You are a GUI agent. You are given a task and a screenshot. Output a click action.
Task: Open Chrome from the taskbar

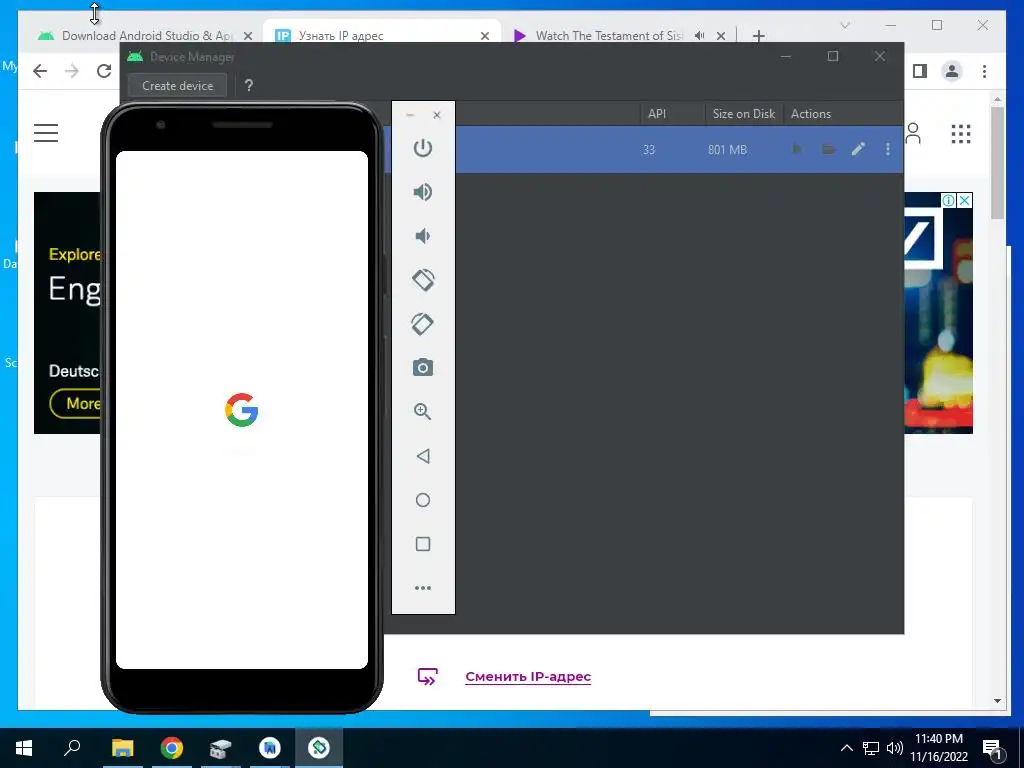pos(172,748)
